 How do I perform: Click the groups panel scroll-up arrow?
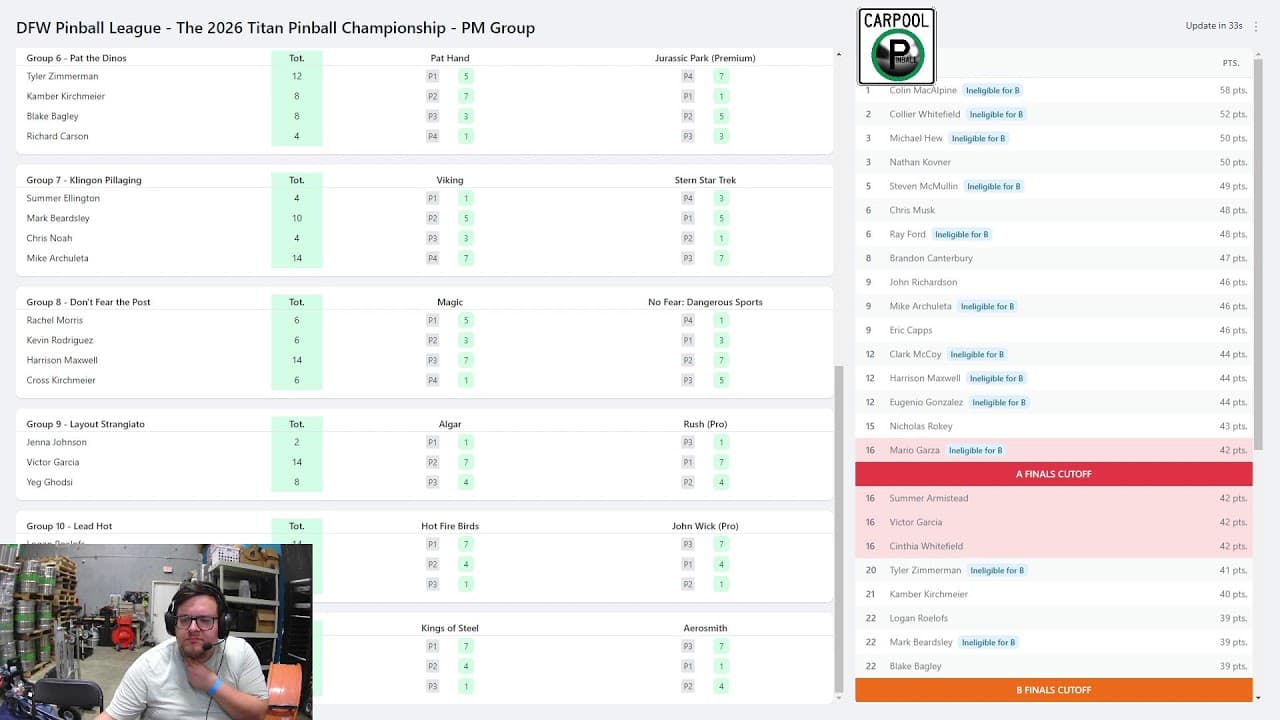(838, 54)
